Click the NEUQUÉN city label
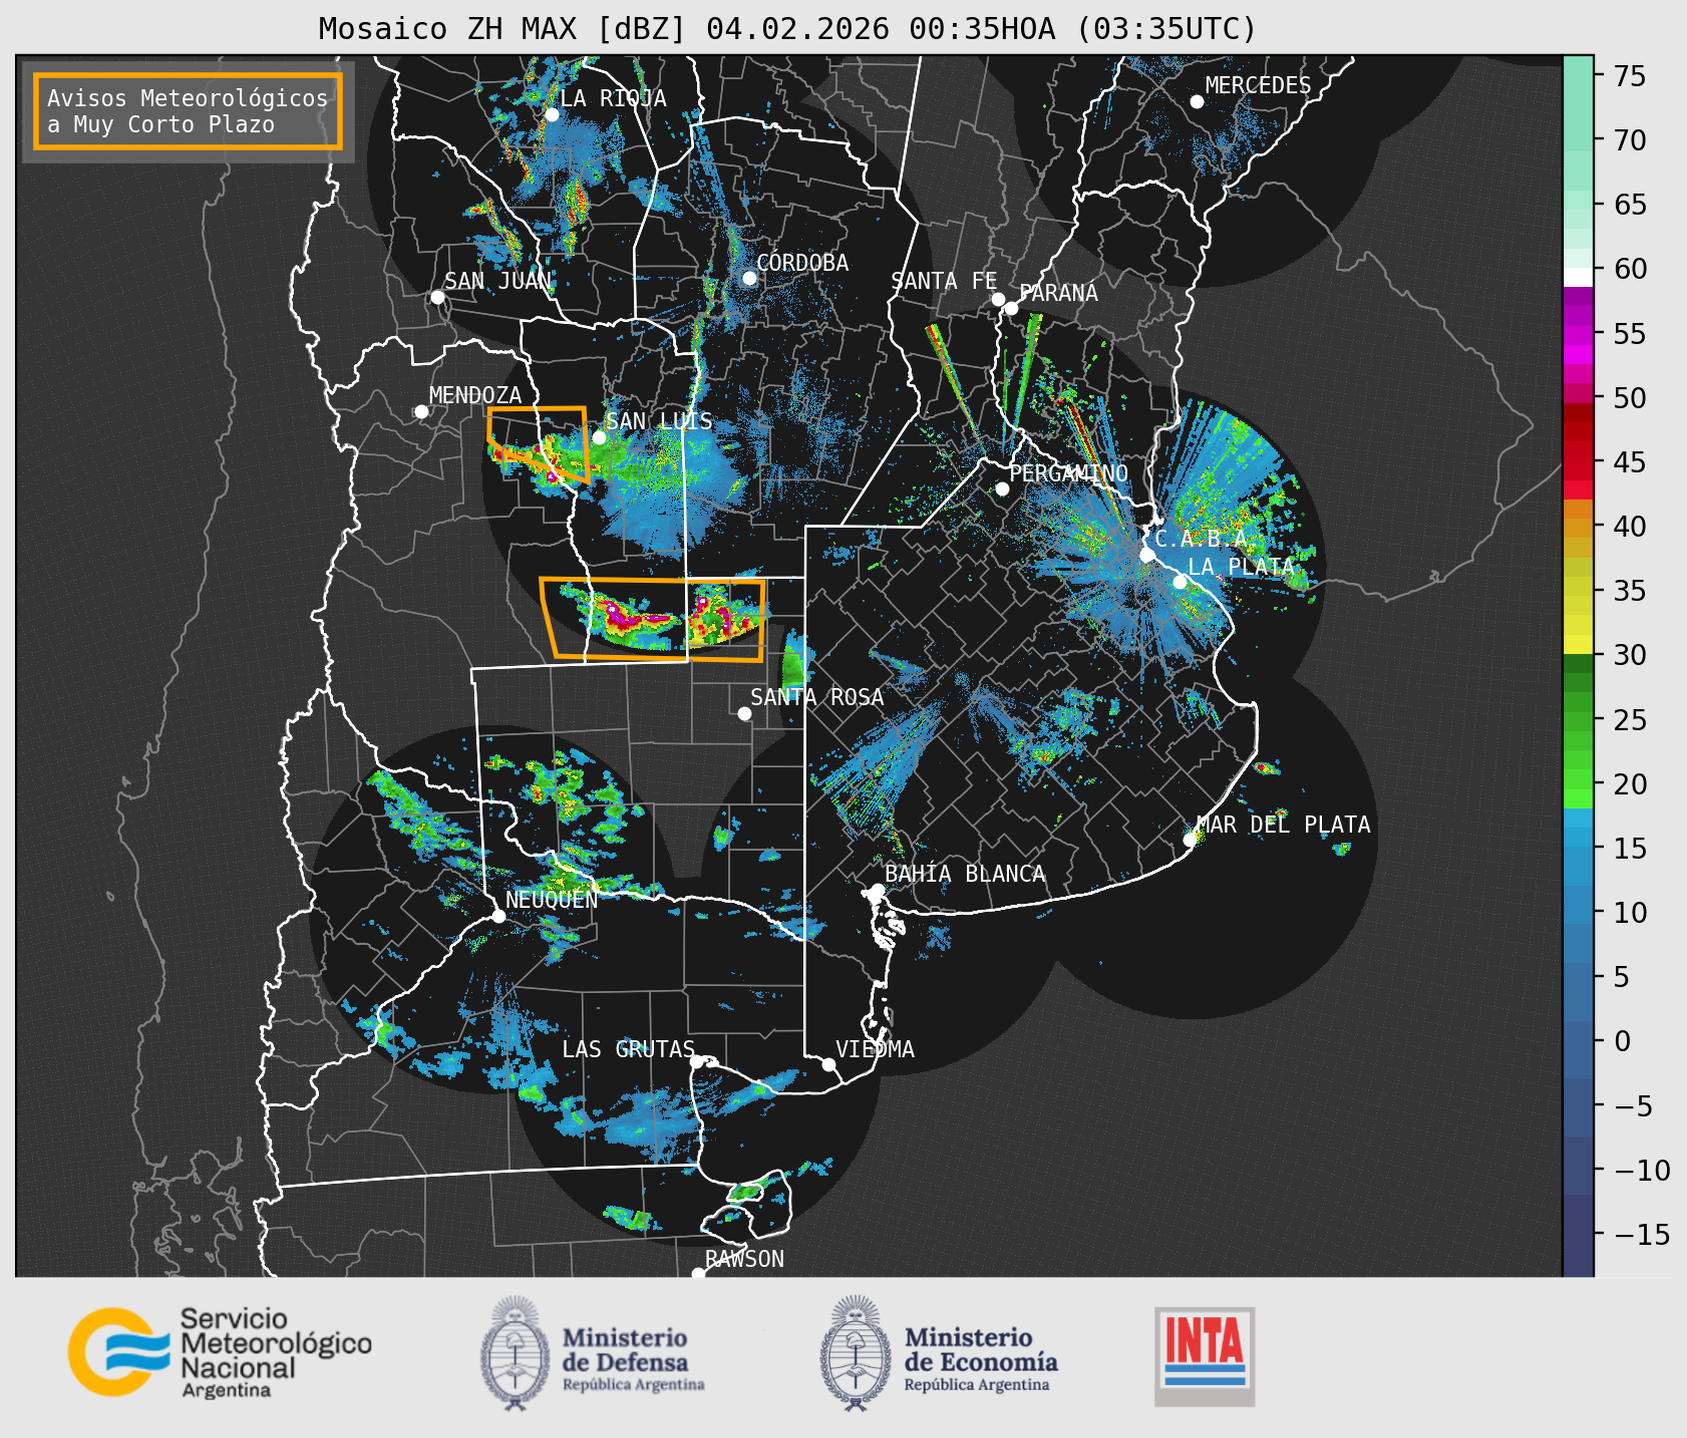This screenshot has height=1438, width=1687. coord(551,899)
